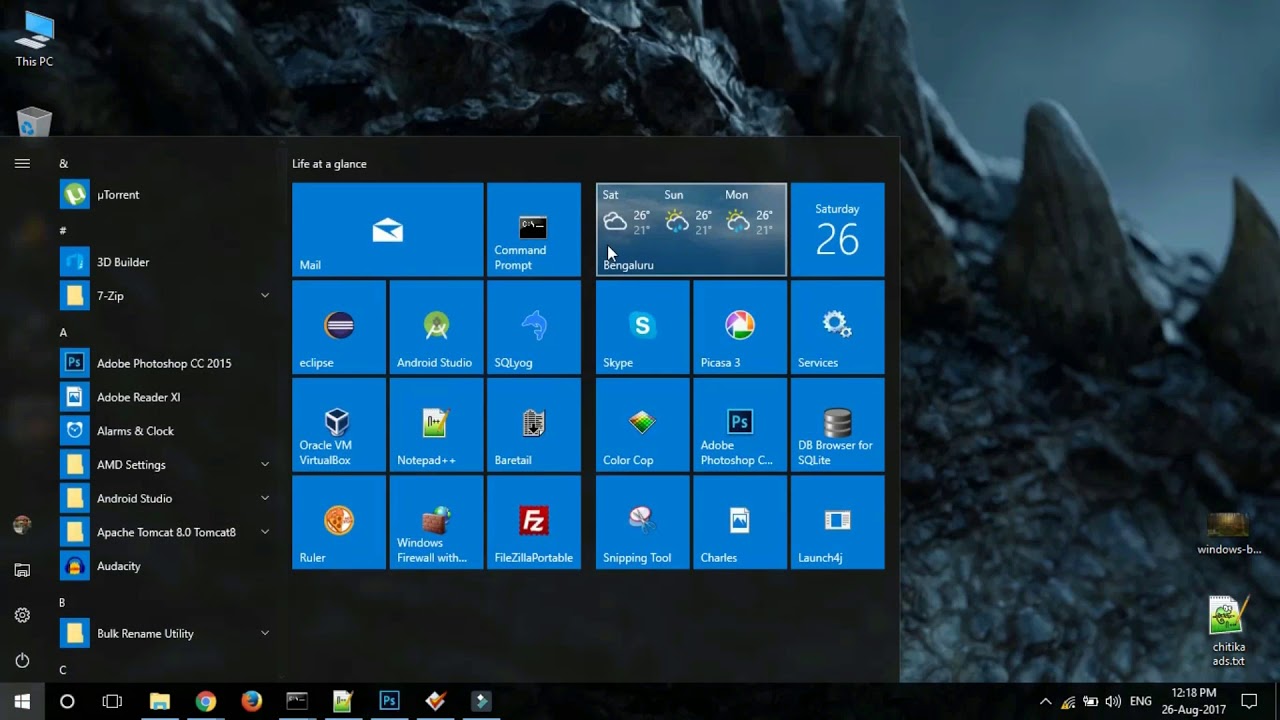
Task: Open the Action Center notifications icon
Action: point(1249,701)
